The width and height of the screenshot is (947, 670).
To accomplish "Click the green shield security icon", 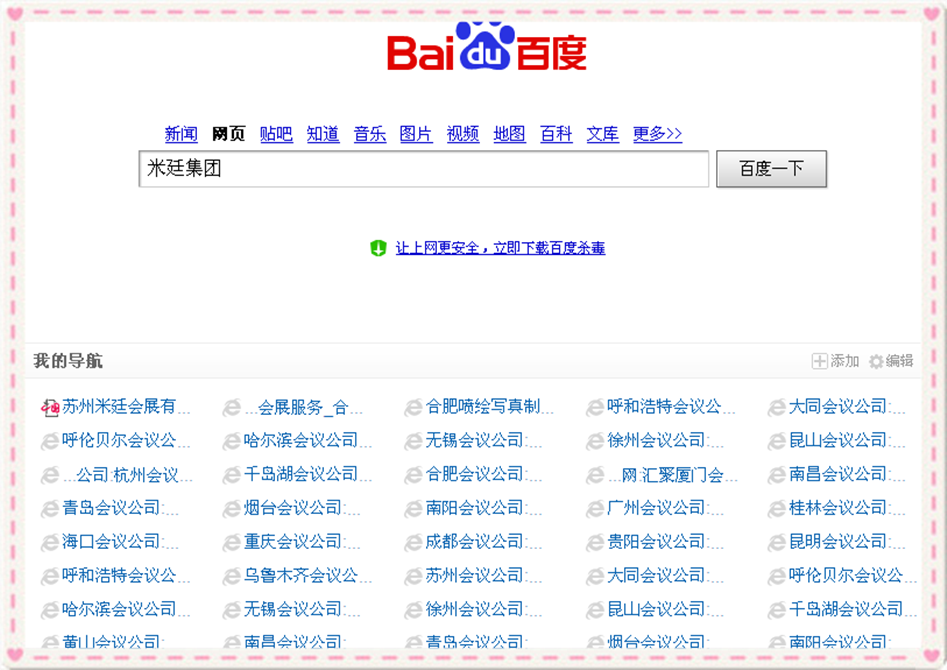I will (378, 248).
